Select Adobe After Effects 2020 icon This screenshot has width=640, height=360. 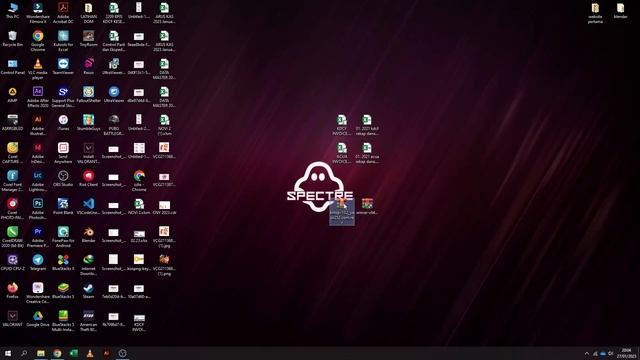[38, 96]
